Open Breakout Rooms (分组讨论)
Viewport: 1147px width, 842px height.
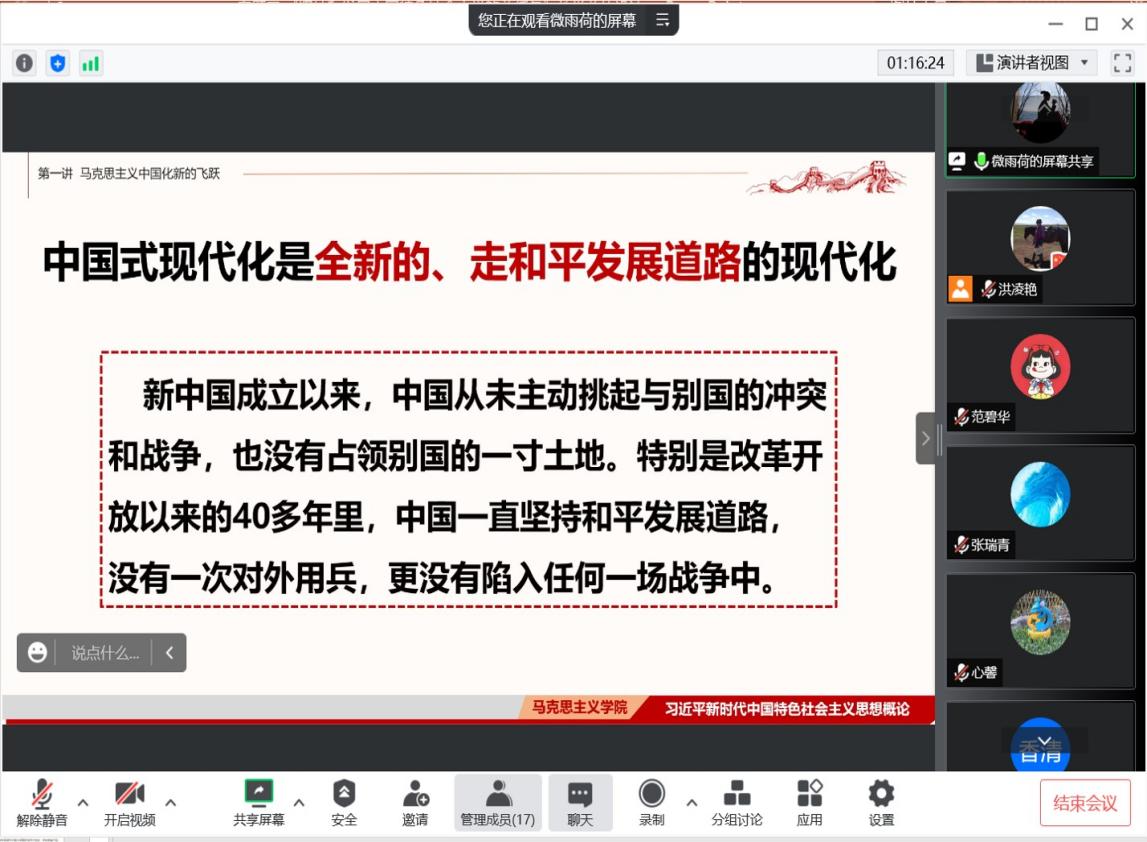coord(736,803)
